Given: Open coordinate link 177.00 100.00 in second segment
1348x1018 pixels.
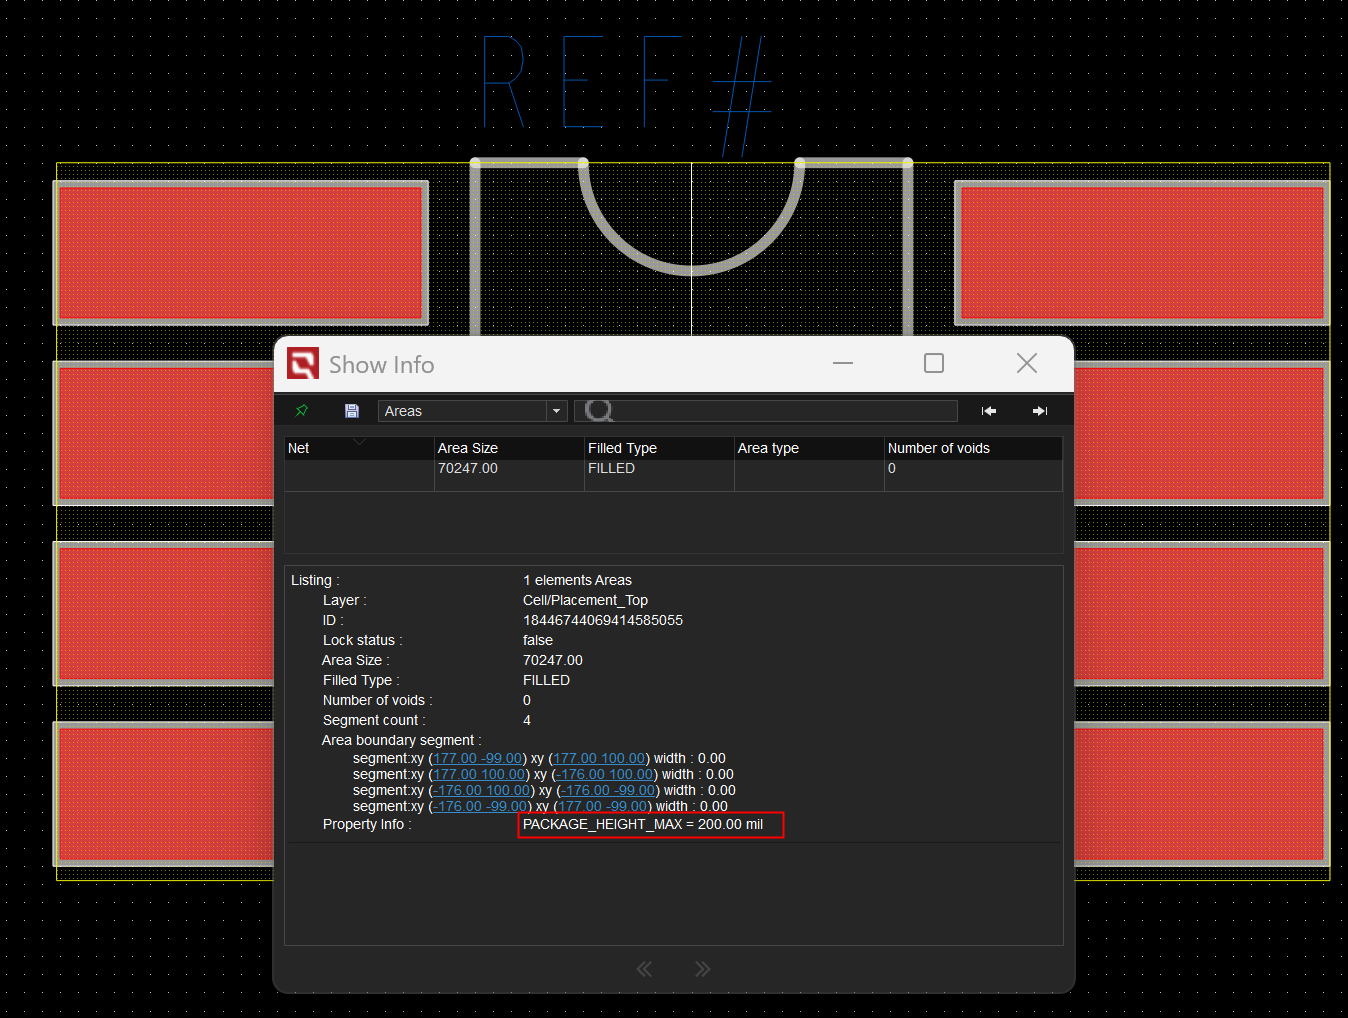Looking at the screenshot, I should (x=479, y=774).
